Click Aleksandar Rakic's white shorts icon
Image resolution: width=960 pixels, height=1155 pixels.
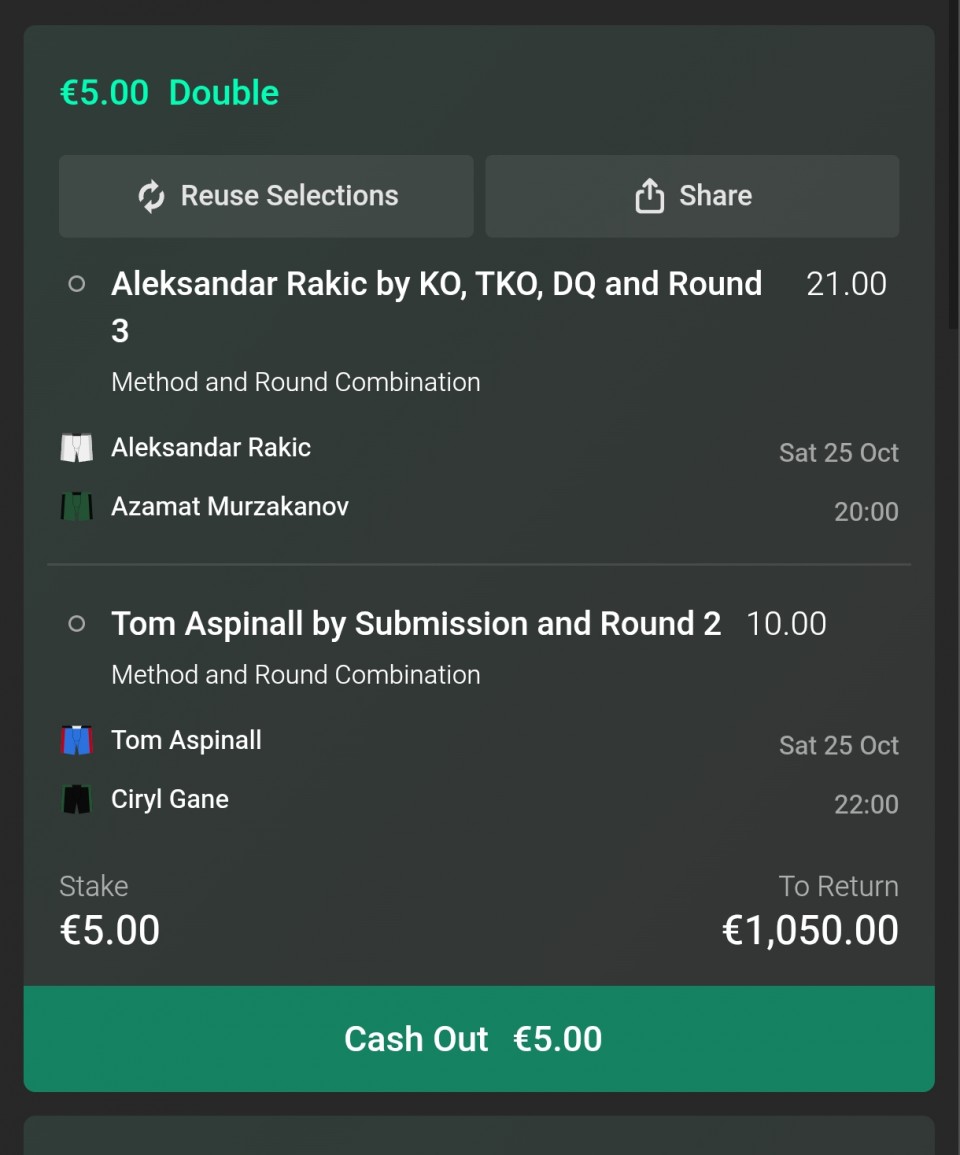click(77, 447)
